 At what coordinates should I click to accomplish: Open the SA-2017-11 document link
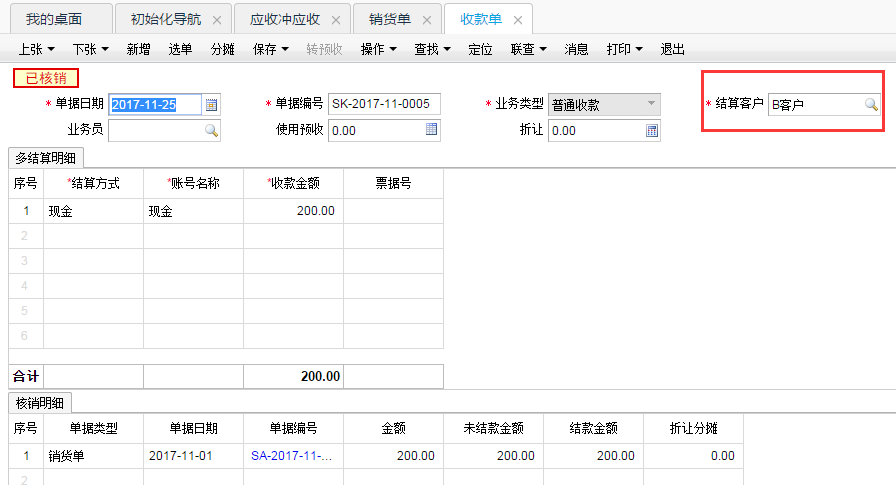(291, 456)
